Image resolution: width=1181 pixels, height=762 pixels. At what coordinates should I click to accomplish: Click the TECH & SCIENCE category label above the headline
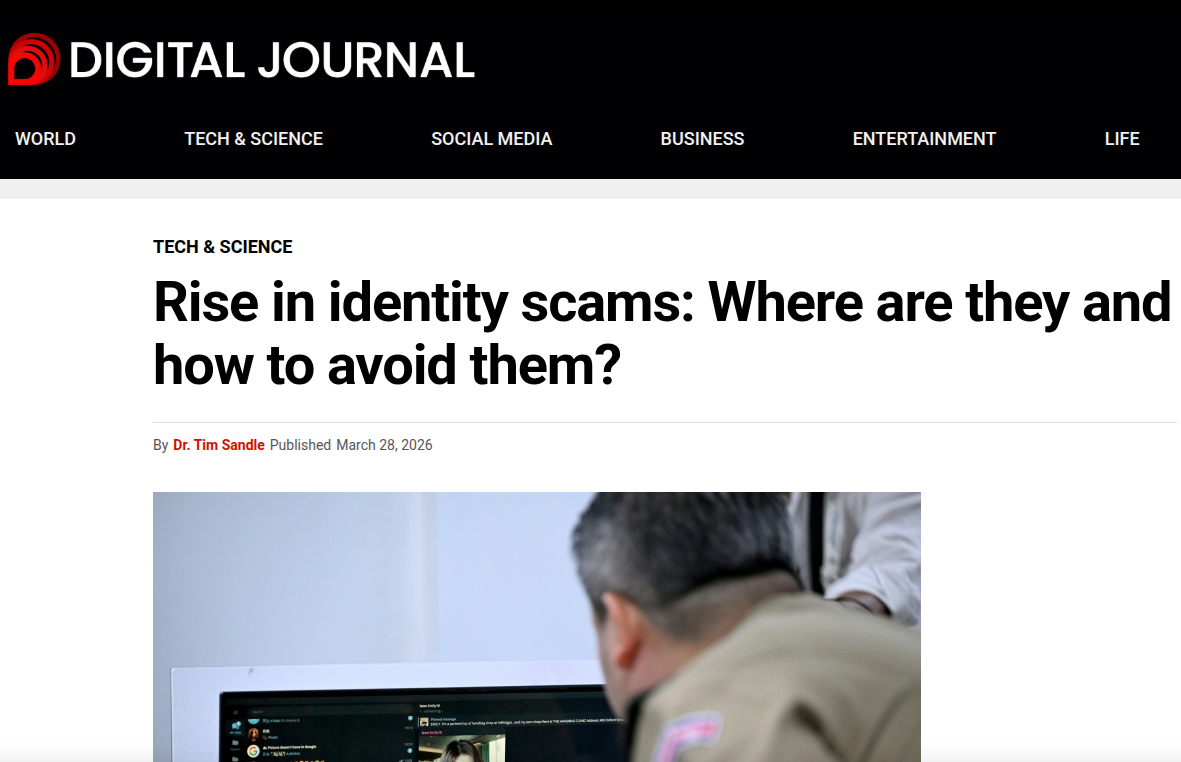(x=223, y=247)
